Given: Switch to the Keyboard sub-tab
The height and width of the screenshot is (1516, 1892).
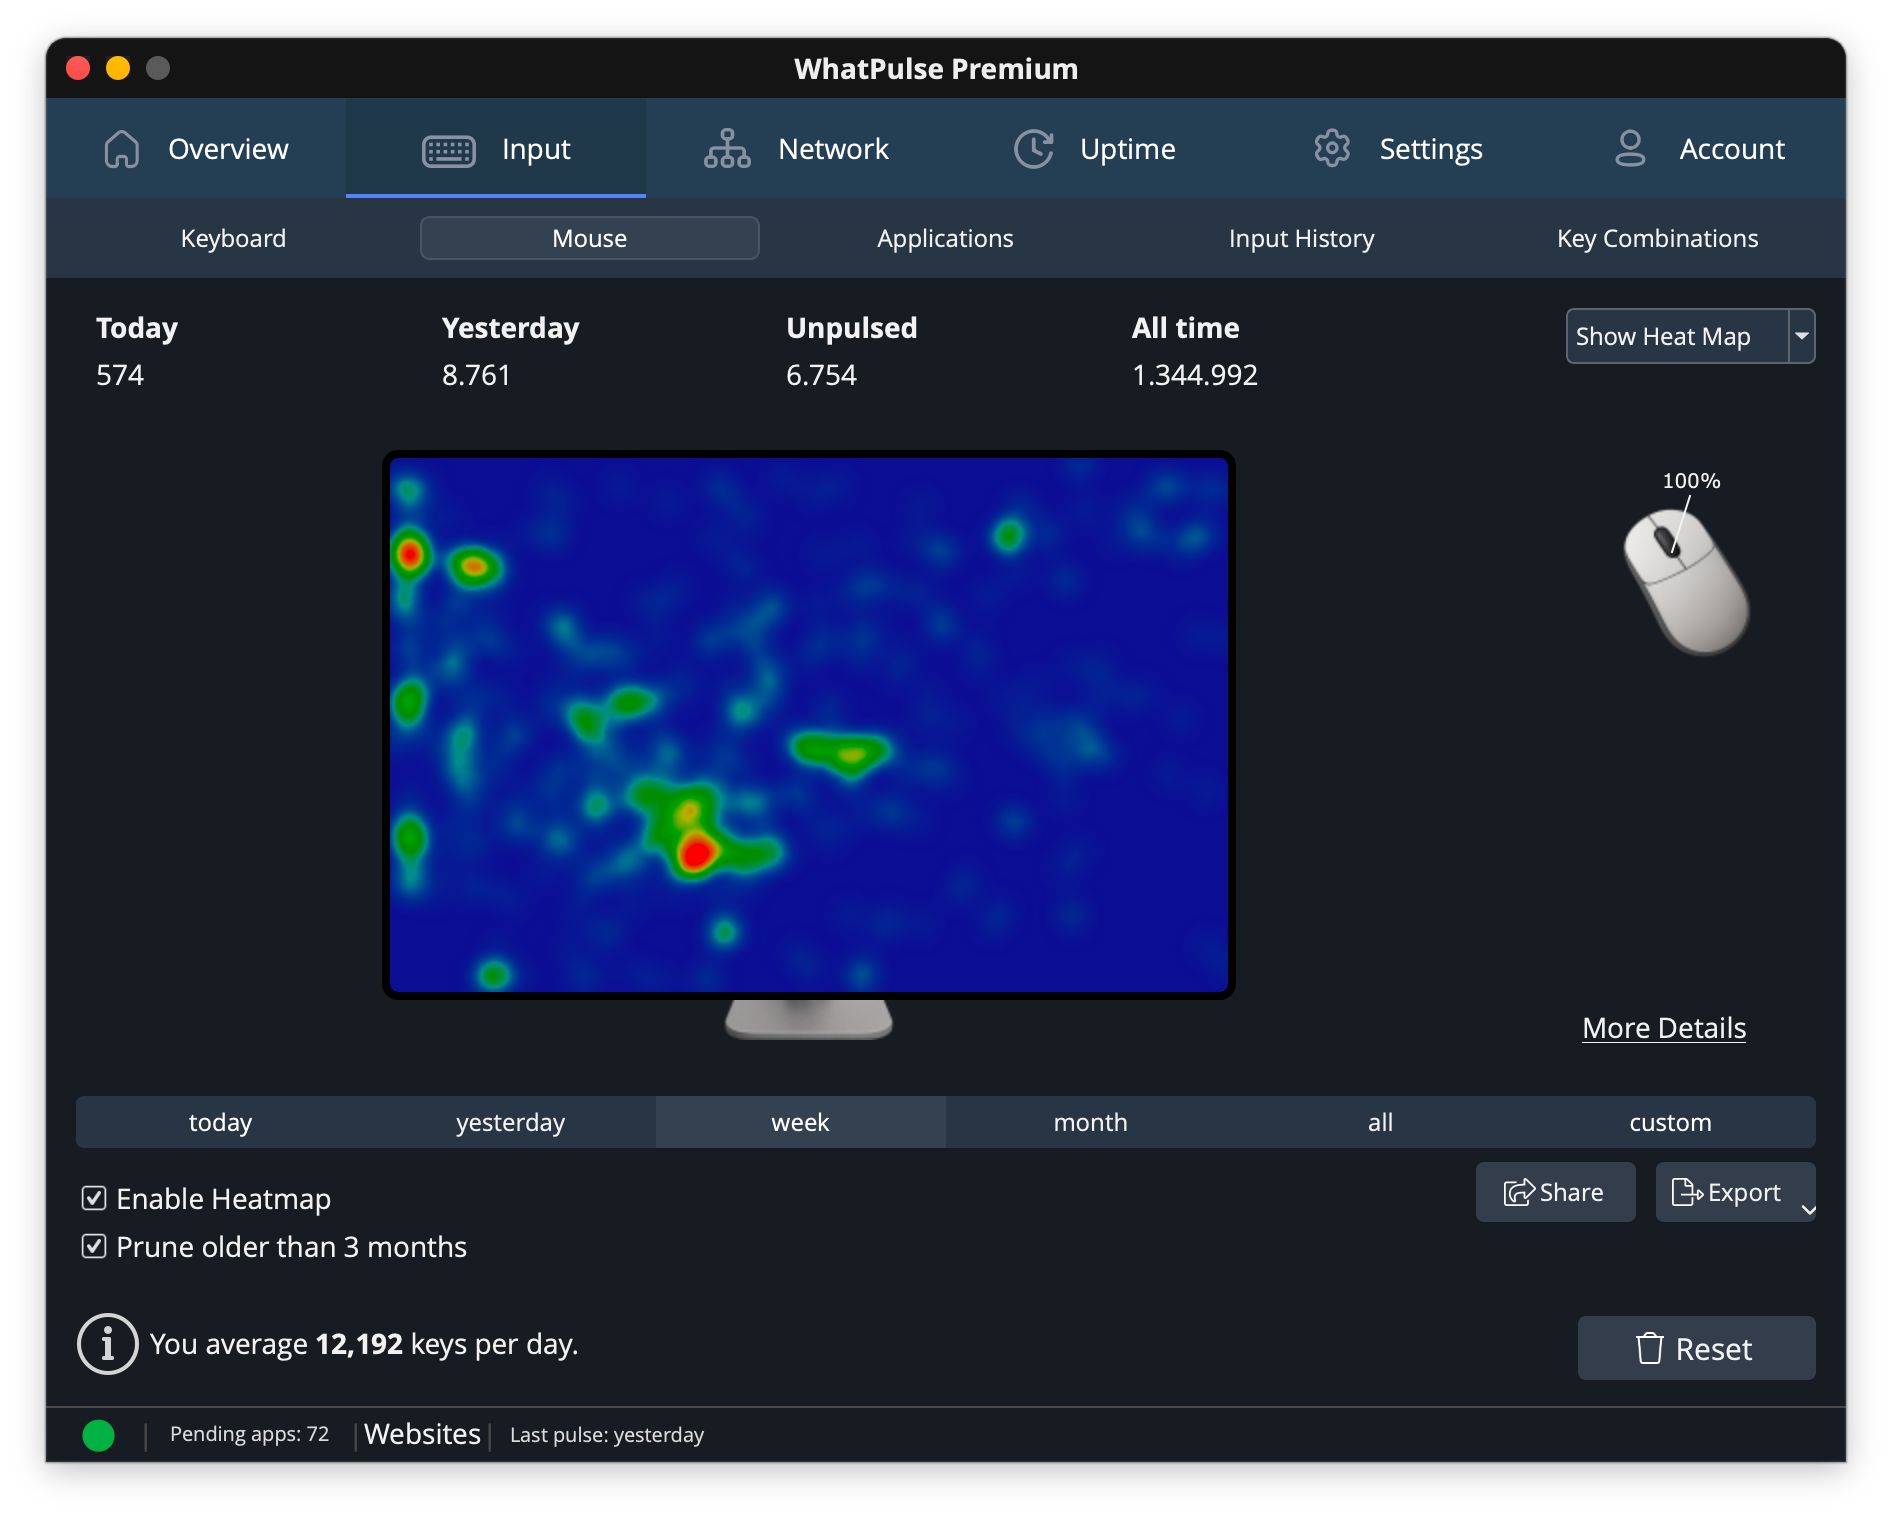Looking at the screenshot, I should click(233, 238).
